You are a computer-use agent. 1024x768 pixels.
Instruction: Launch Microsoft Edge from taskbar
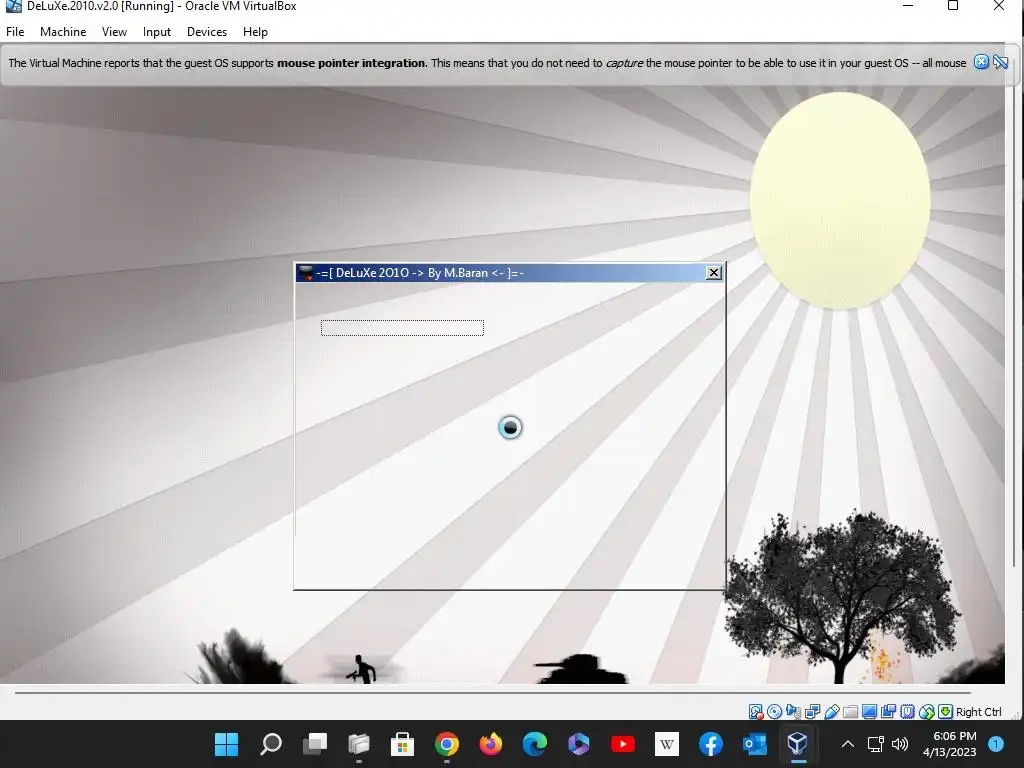click(x=534, y=744)
